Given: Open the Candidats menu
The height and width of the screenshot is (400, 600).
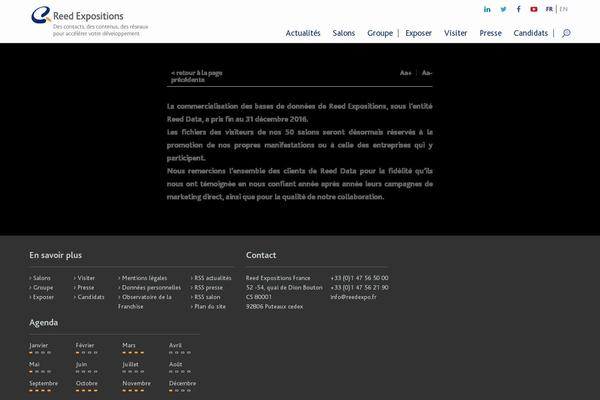Looking at the screenshot, I should pos(530,33).
